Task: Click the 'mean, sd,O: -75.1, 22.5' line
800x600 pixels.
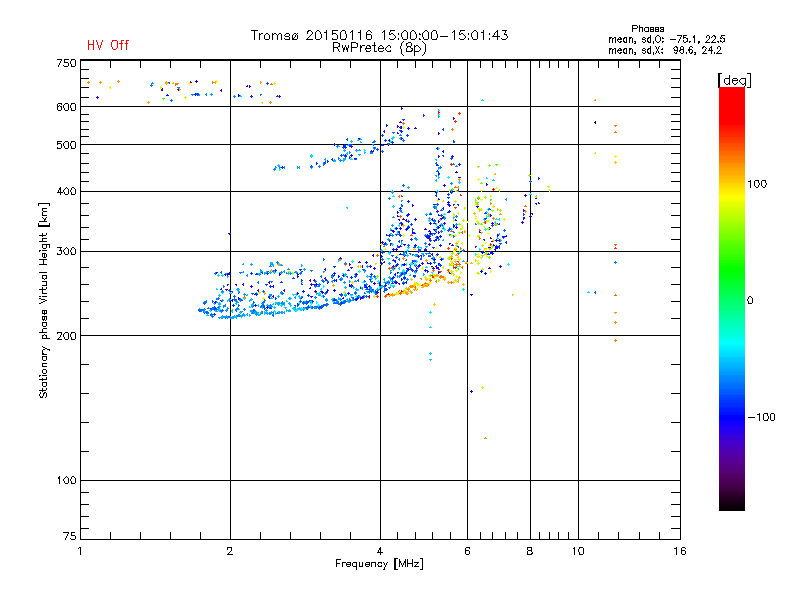Action: [666, 39]
